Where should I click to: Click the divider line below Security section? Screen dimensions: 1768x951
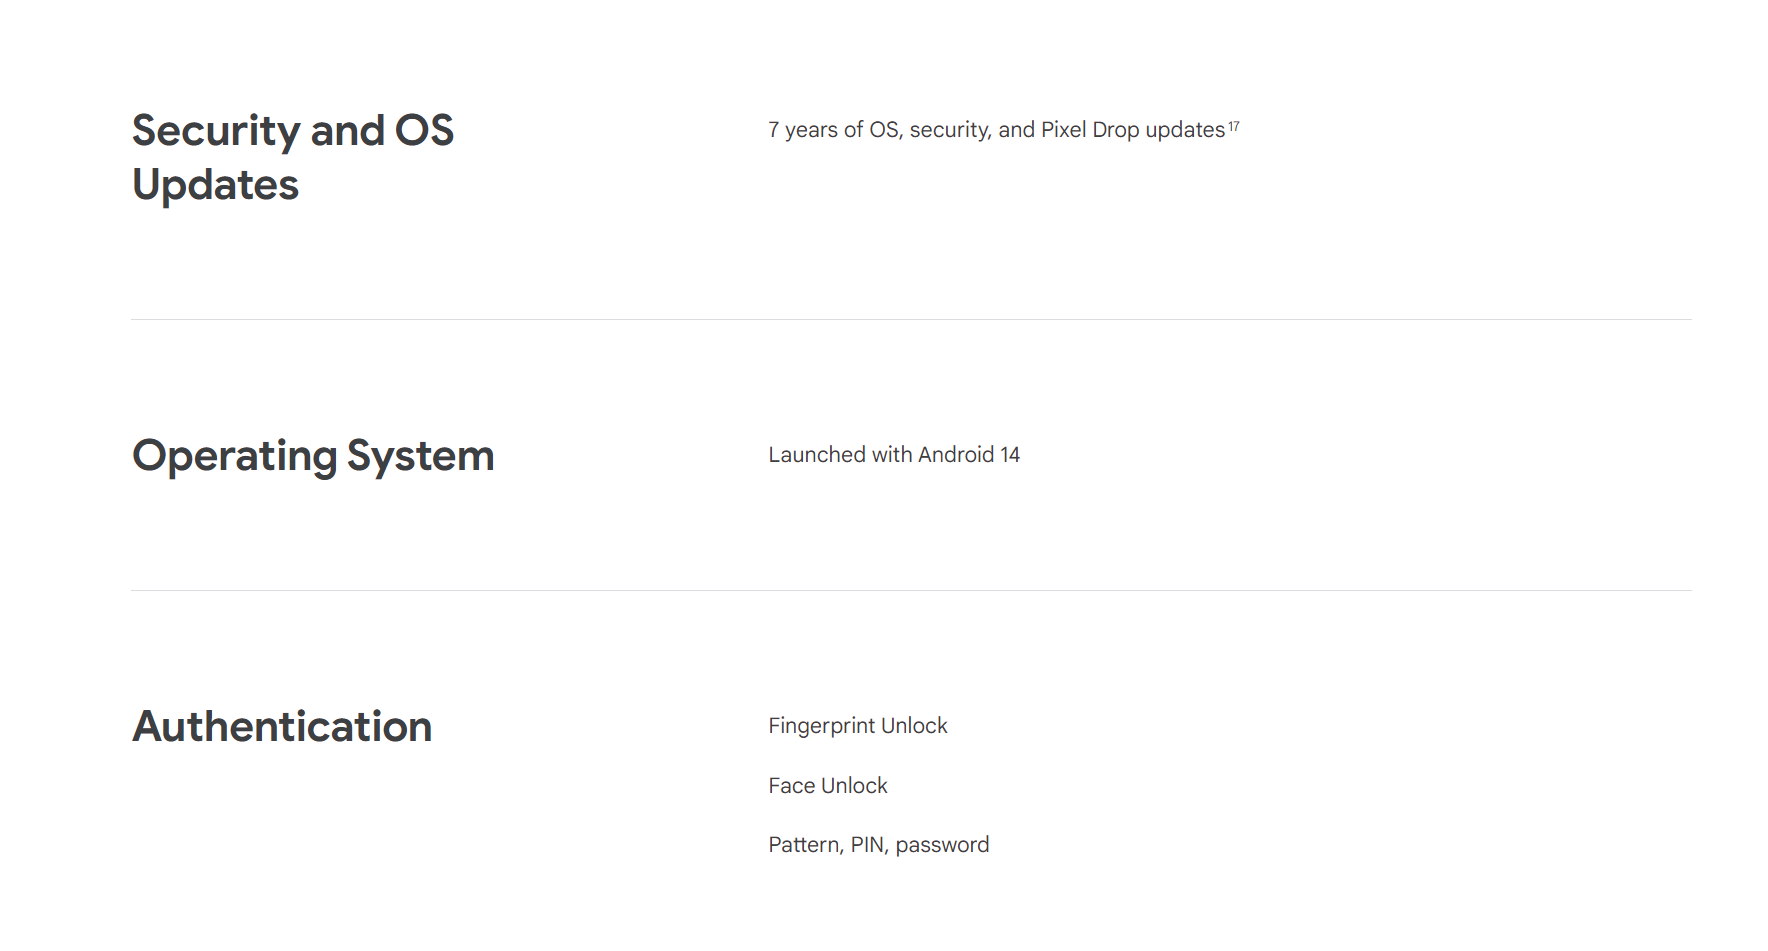click(911, 320)
